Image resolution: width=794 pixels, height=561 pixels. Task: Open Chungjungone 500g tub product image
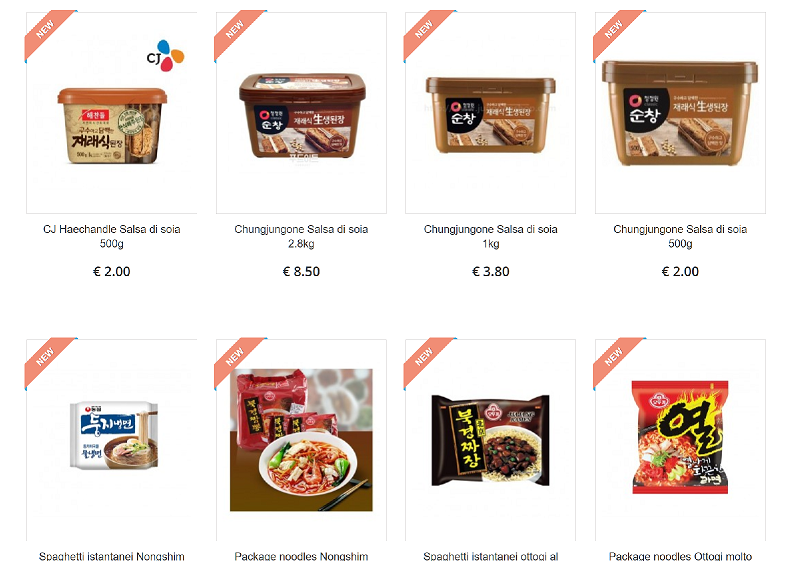pyautogui.click(x=680, y=113)
